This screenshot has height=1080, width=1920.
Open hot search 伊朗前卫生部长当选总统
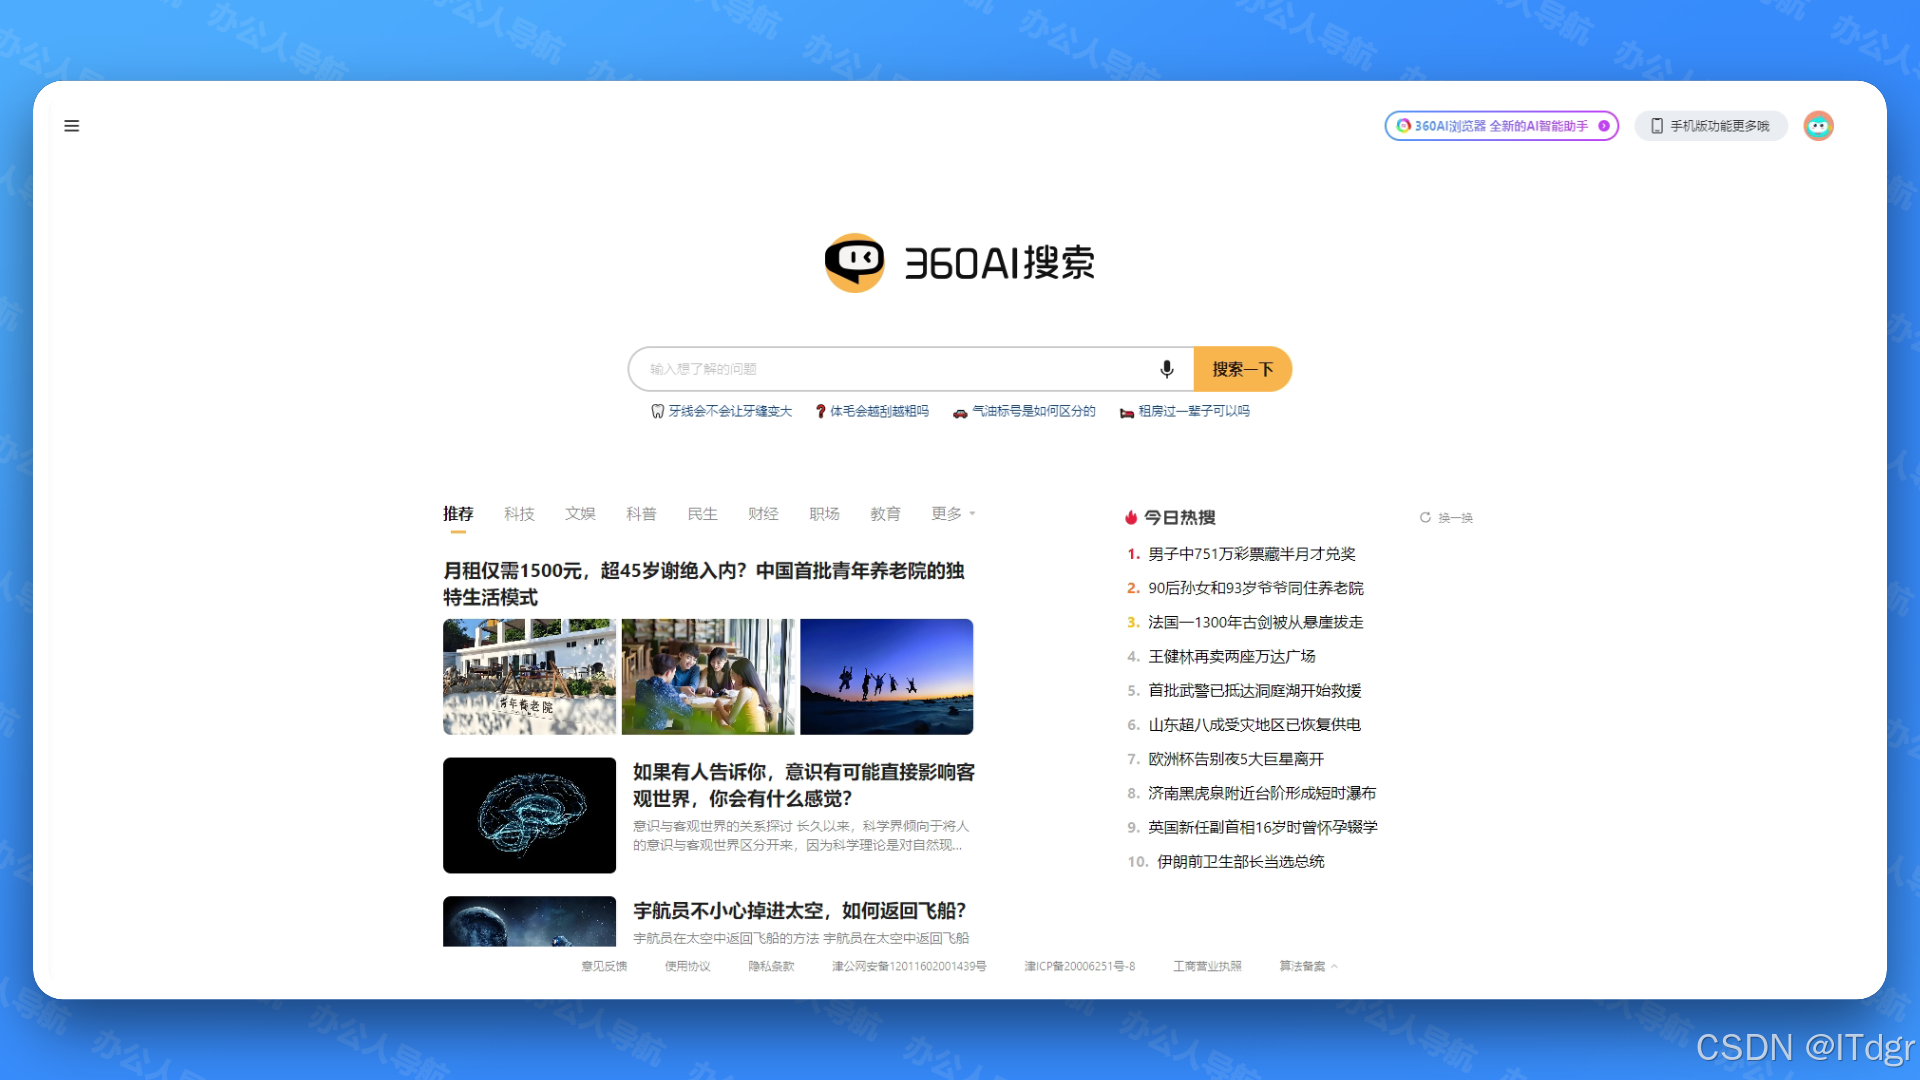tap(1240, 862)
